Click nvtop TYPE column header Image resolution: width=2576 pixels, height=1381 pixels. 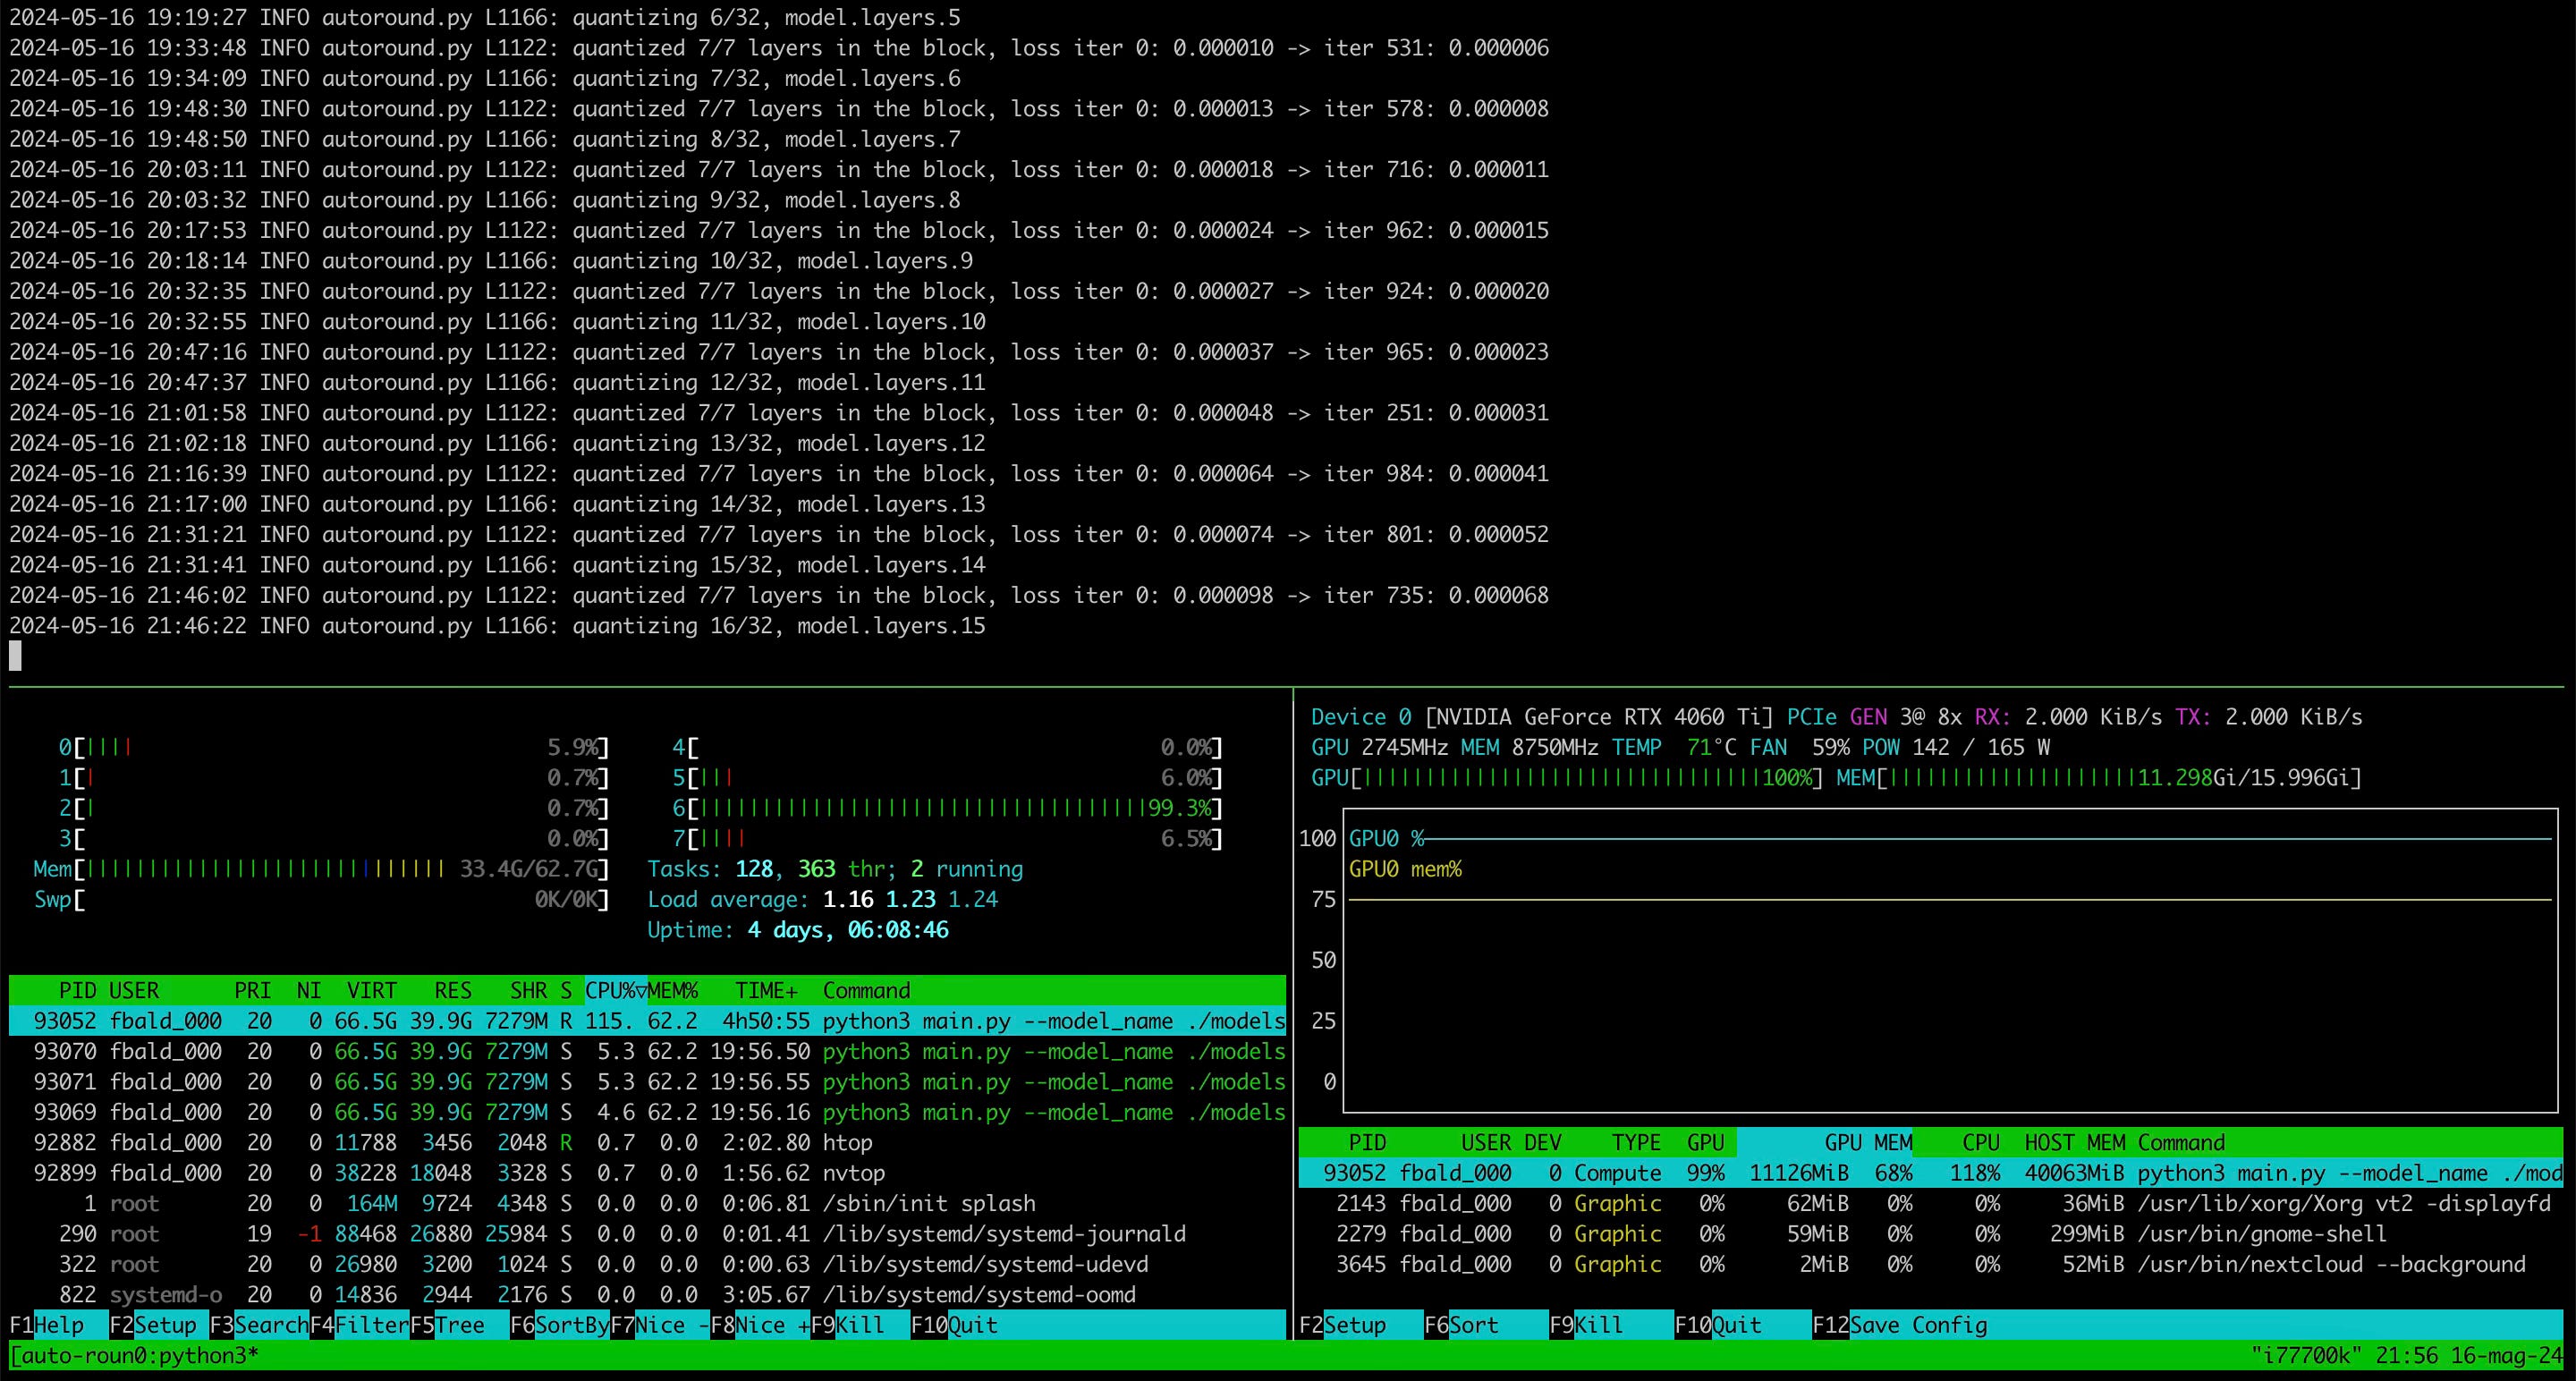pyautogui.click(x=1636, y=1142)
